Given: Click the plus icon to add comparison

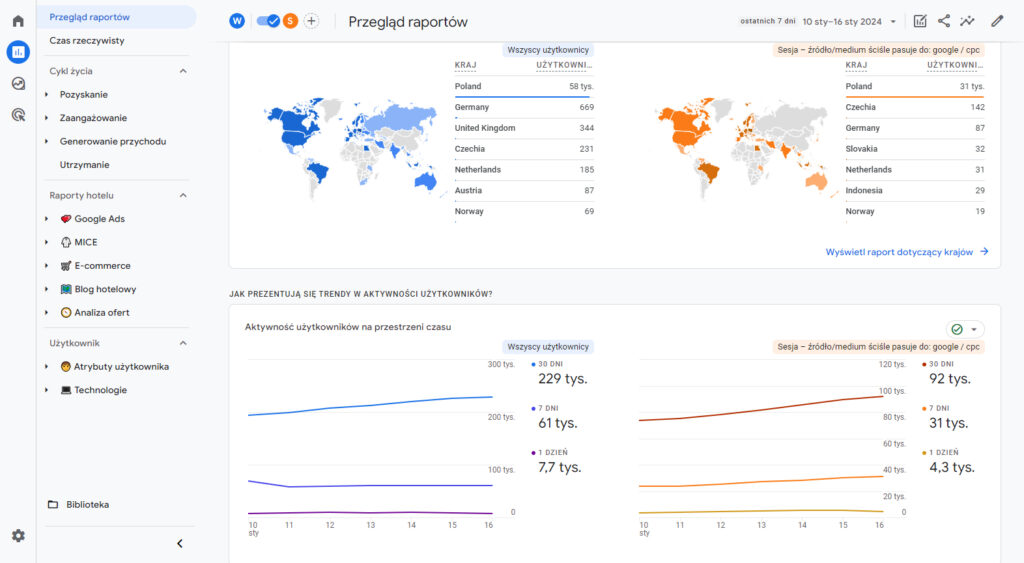Looking at the screenshot, I should pos(311,21).
